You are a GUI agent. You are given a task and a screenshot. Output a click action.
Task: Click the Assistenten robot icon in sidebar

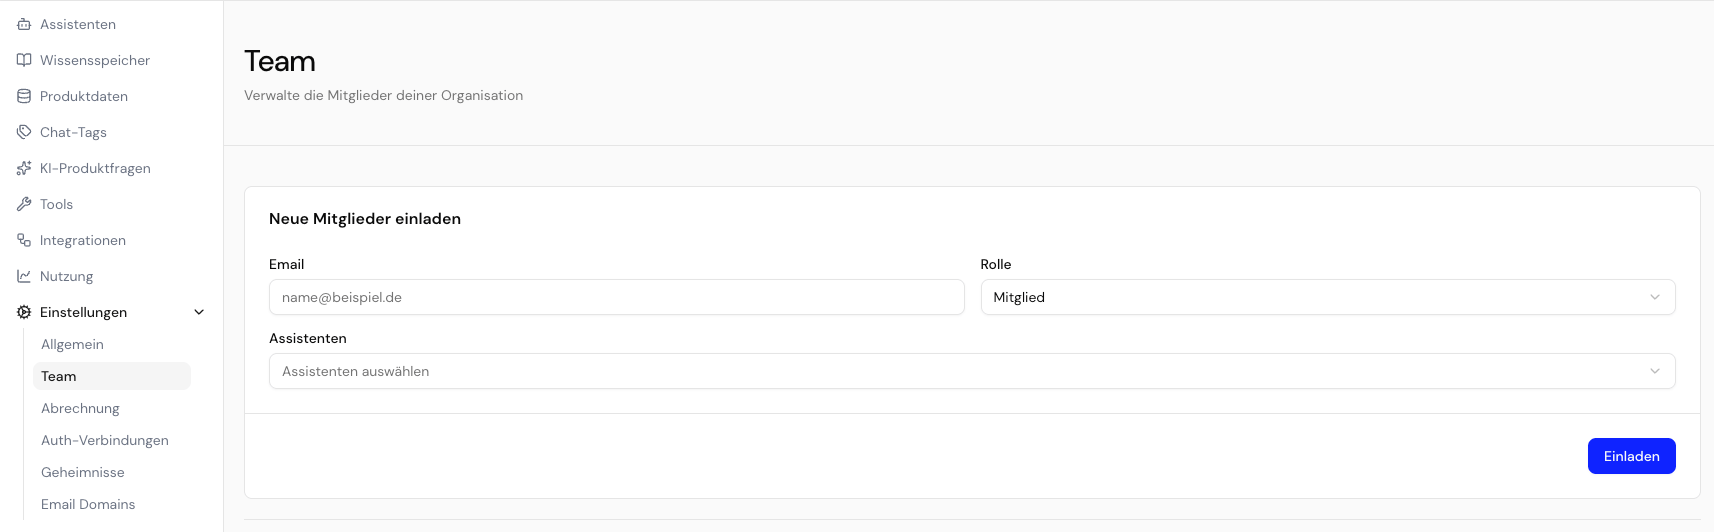point(24,24)
